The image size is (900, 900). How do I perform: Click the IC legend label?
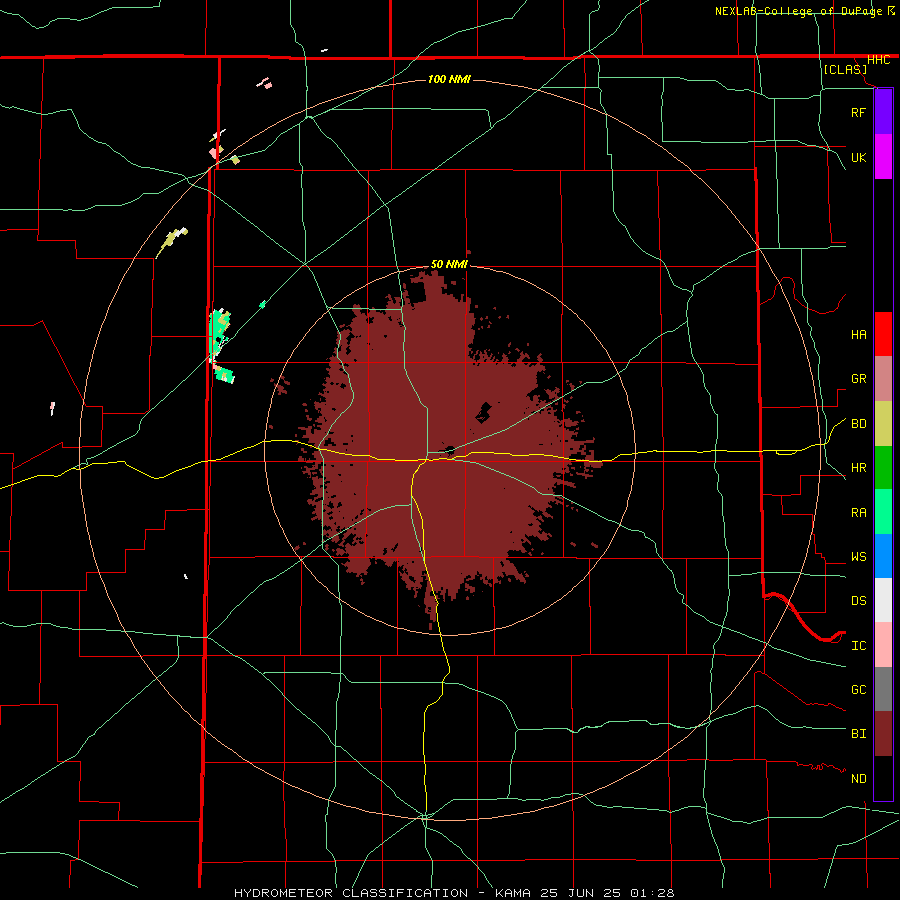(858, 646)
